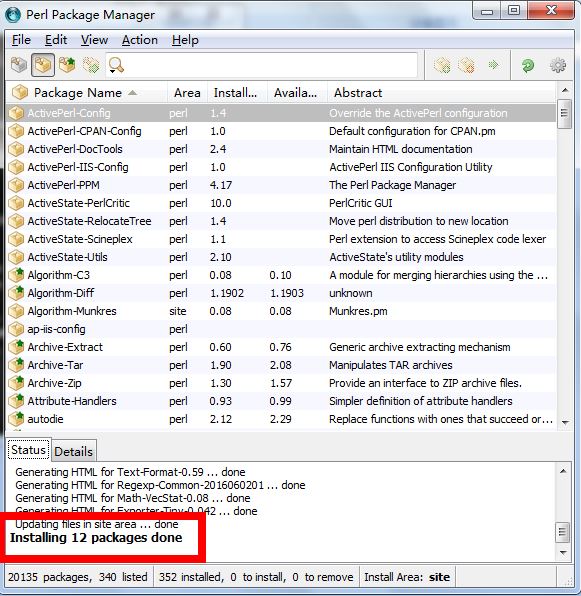Click 'Install Area: site' status bar entry
This screenshot has height=596, width=581.
pos(407,577)
